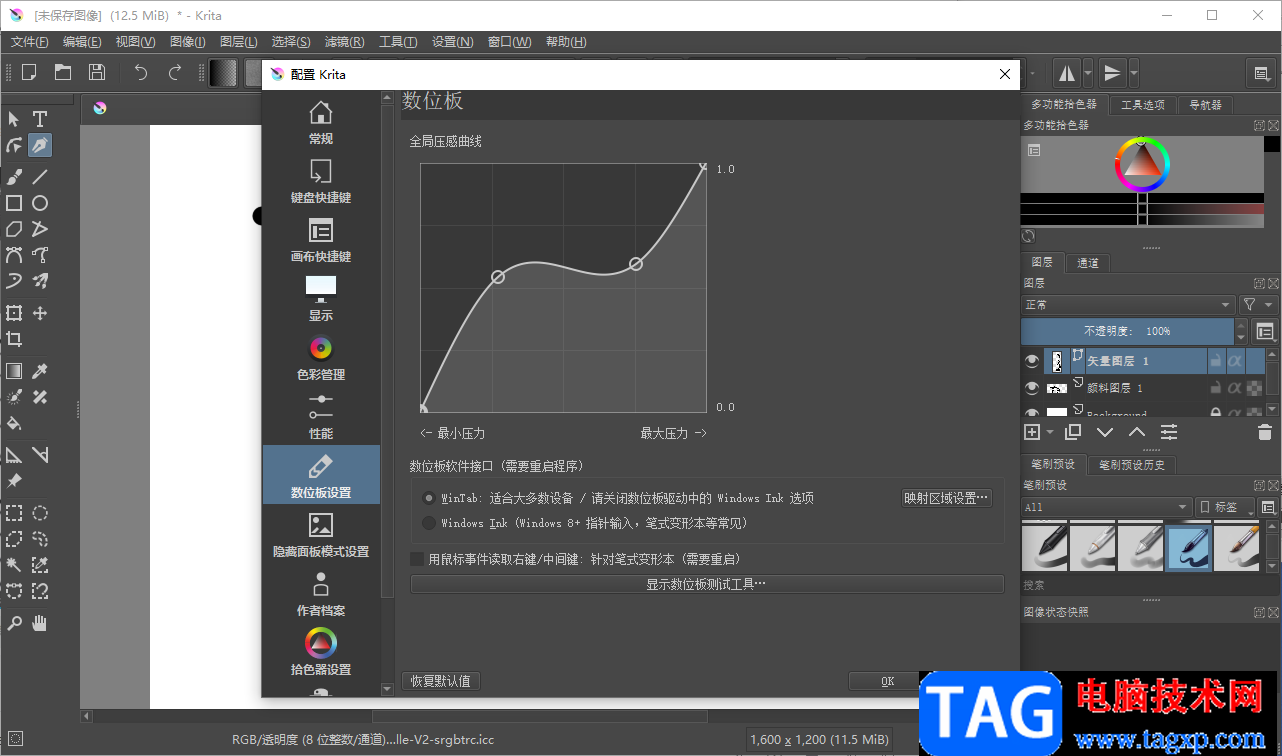This screenshot has height=756, width=1282.
Task: Click the Save document floppy icon
Action: [x=97, y=72]
